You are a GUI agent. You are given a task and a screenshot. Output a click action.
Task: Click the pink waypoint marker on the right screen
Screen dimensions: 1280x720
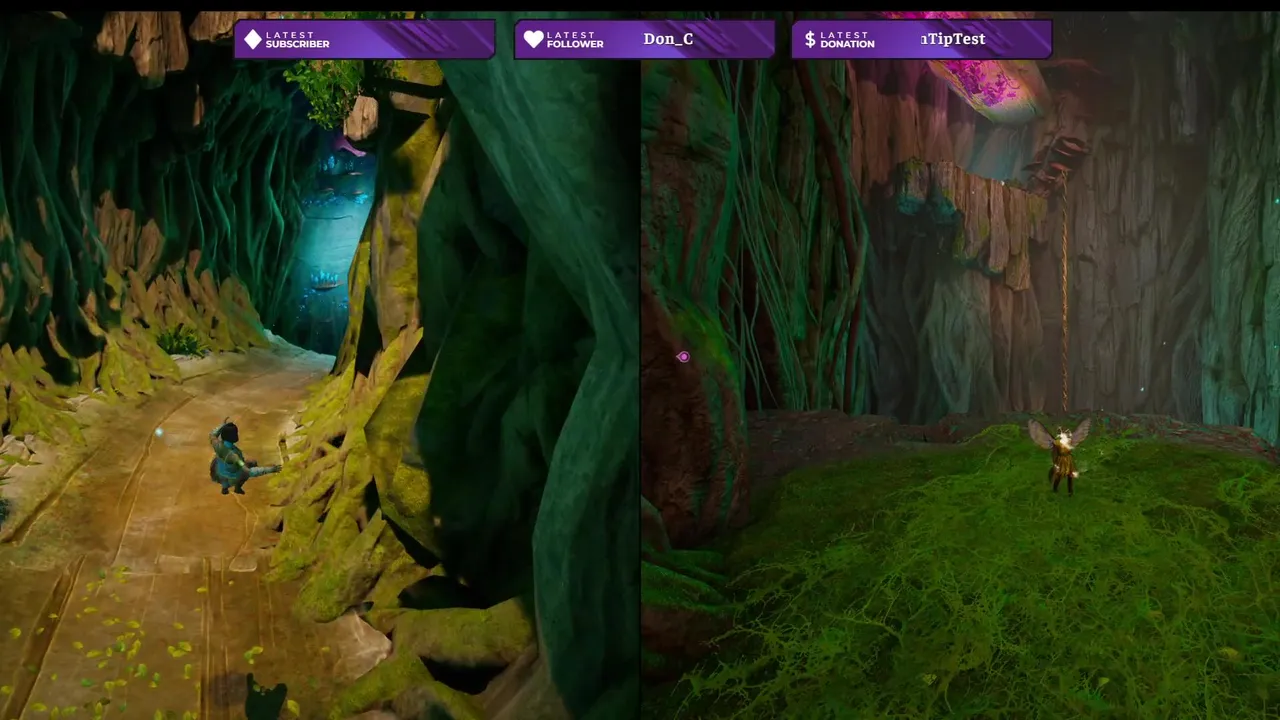coord(683,357)
